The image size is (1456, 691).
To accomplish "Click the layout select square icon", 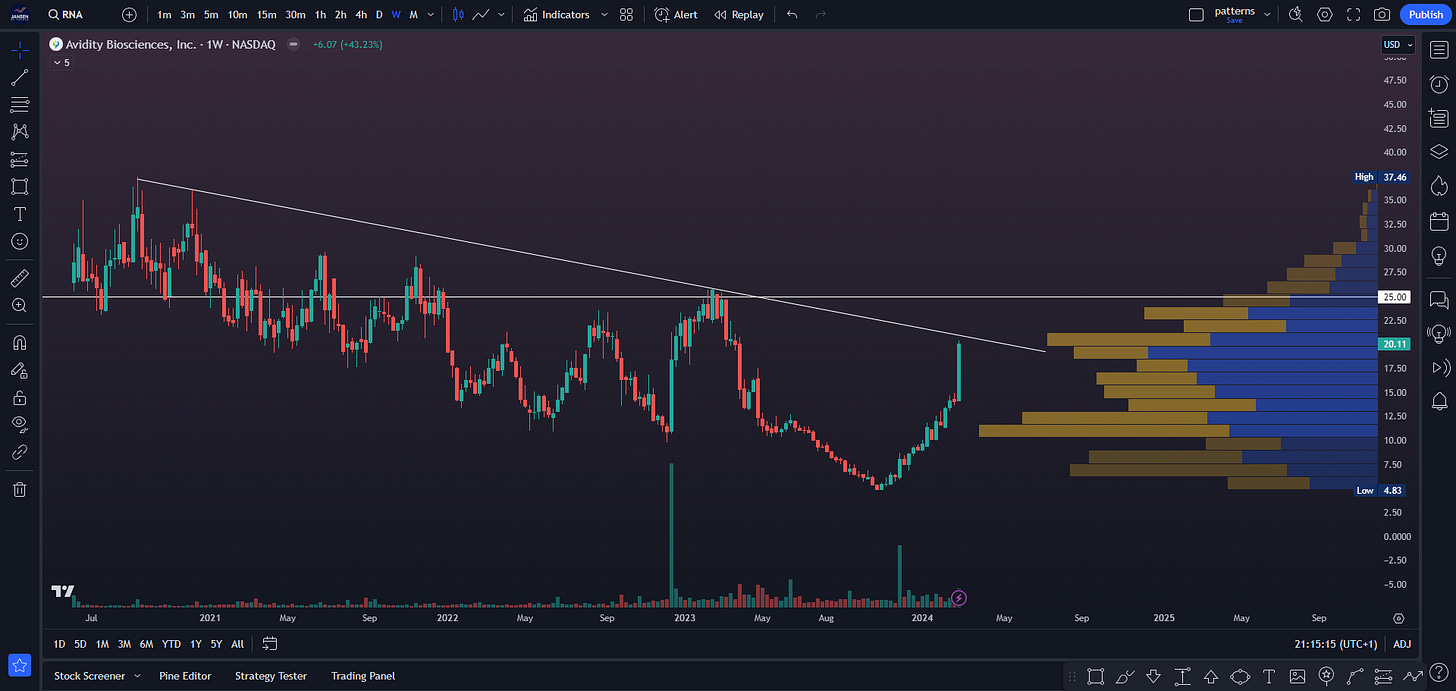I will 1196,15.
